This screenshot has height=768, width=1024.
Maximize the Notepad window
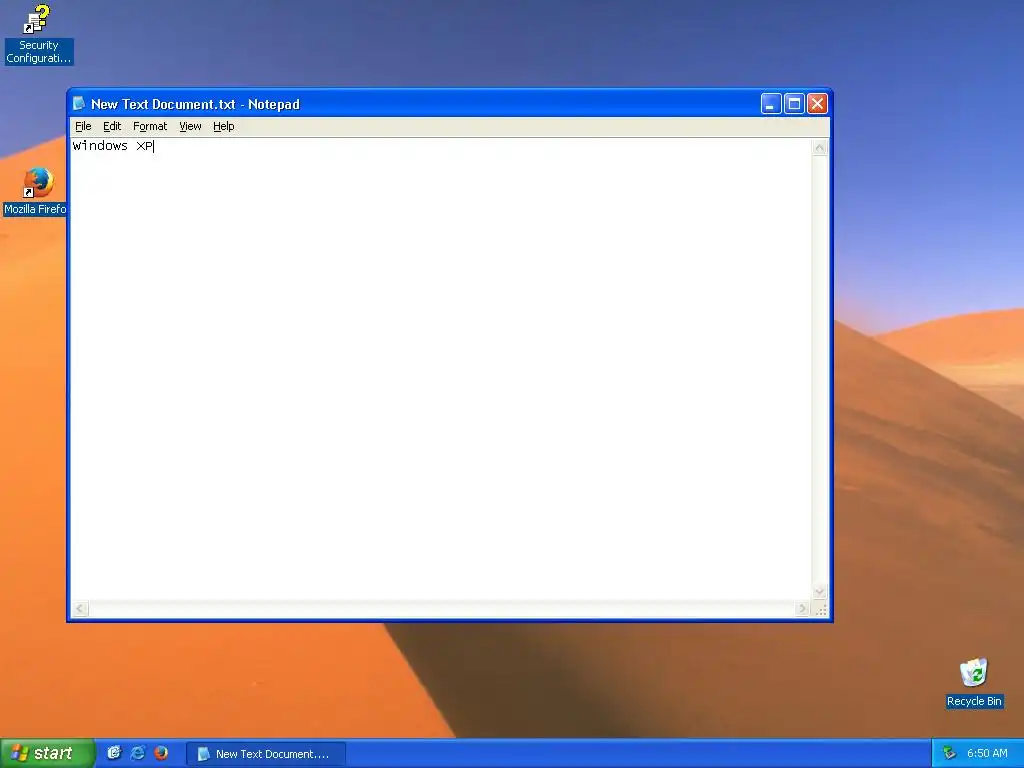794,103
